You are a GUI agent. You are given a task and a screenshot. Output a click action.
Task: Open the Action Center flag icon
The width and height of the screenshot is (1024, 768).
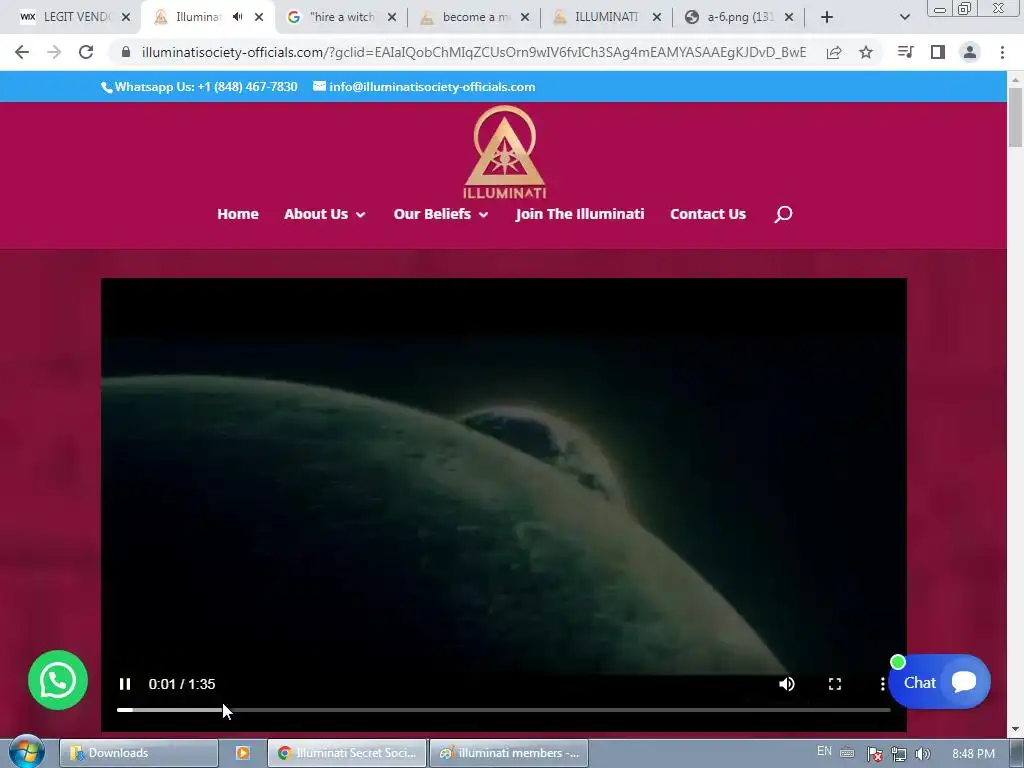pyautogui.click(x=874, y=754)
